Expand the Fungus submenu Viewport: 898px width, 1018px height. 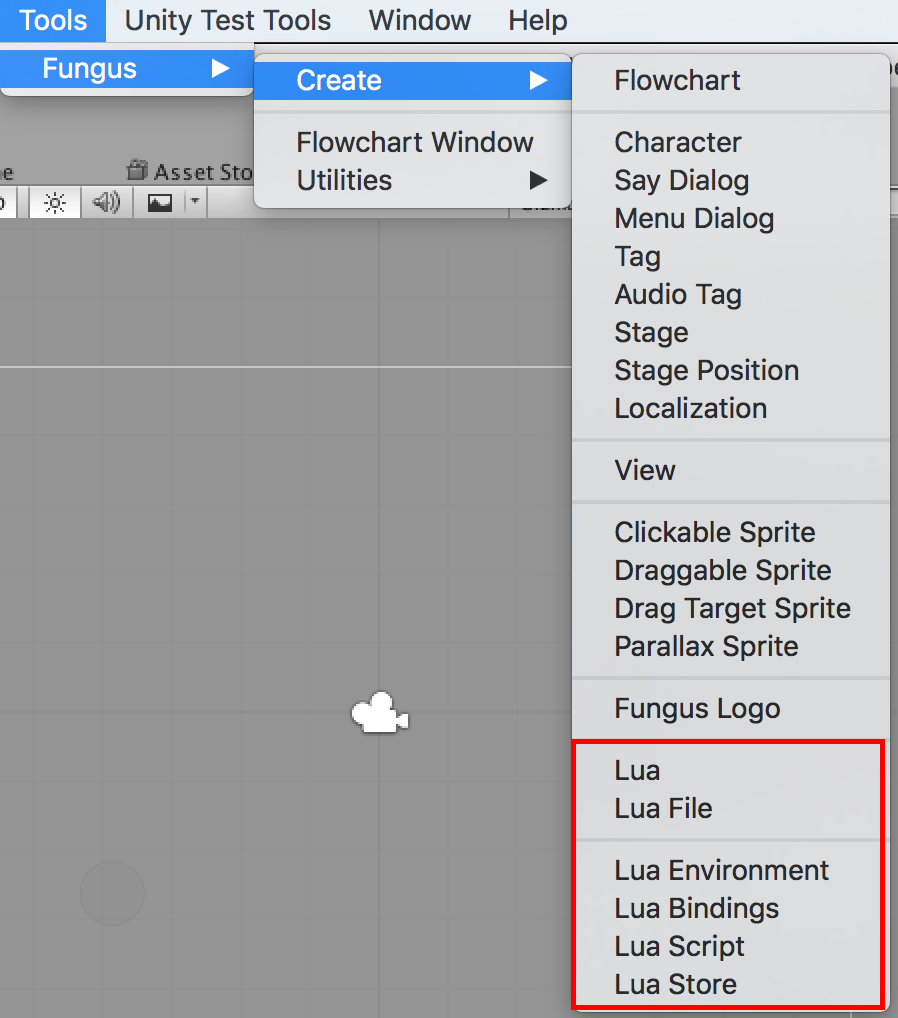(127, 68)
